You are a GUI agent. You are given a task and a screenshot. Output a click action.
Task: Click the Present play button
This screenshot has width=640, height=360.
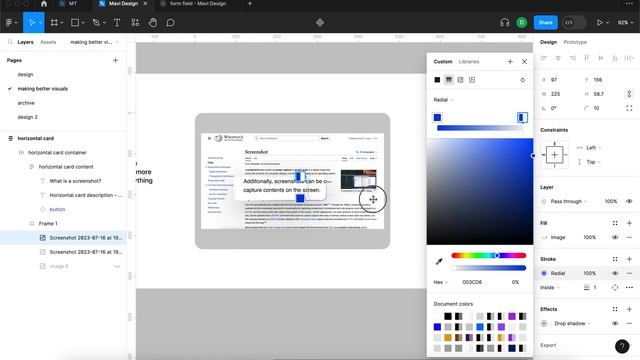tap(600, 22)
